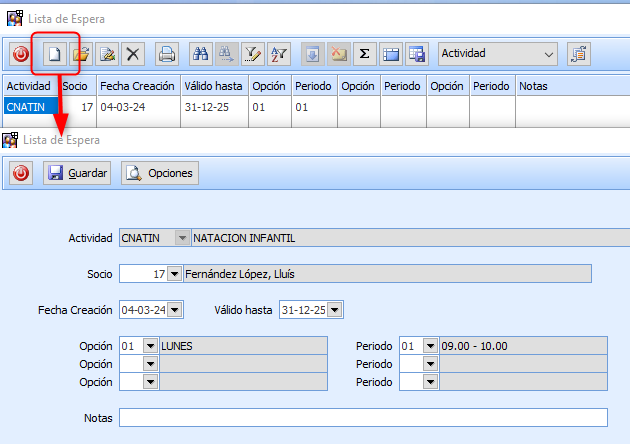Click the Fecha Creación column header
Viewport: 630px width, 444px height.
coord(138,86)
